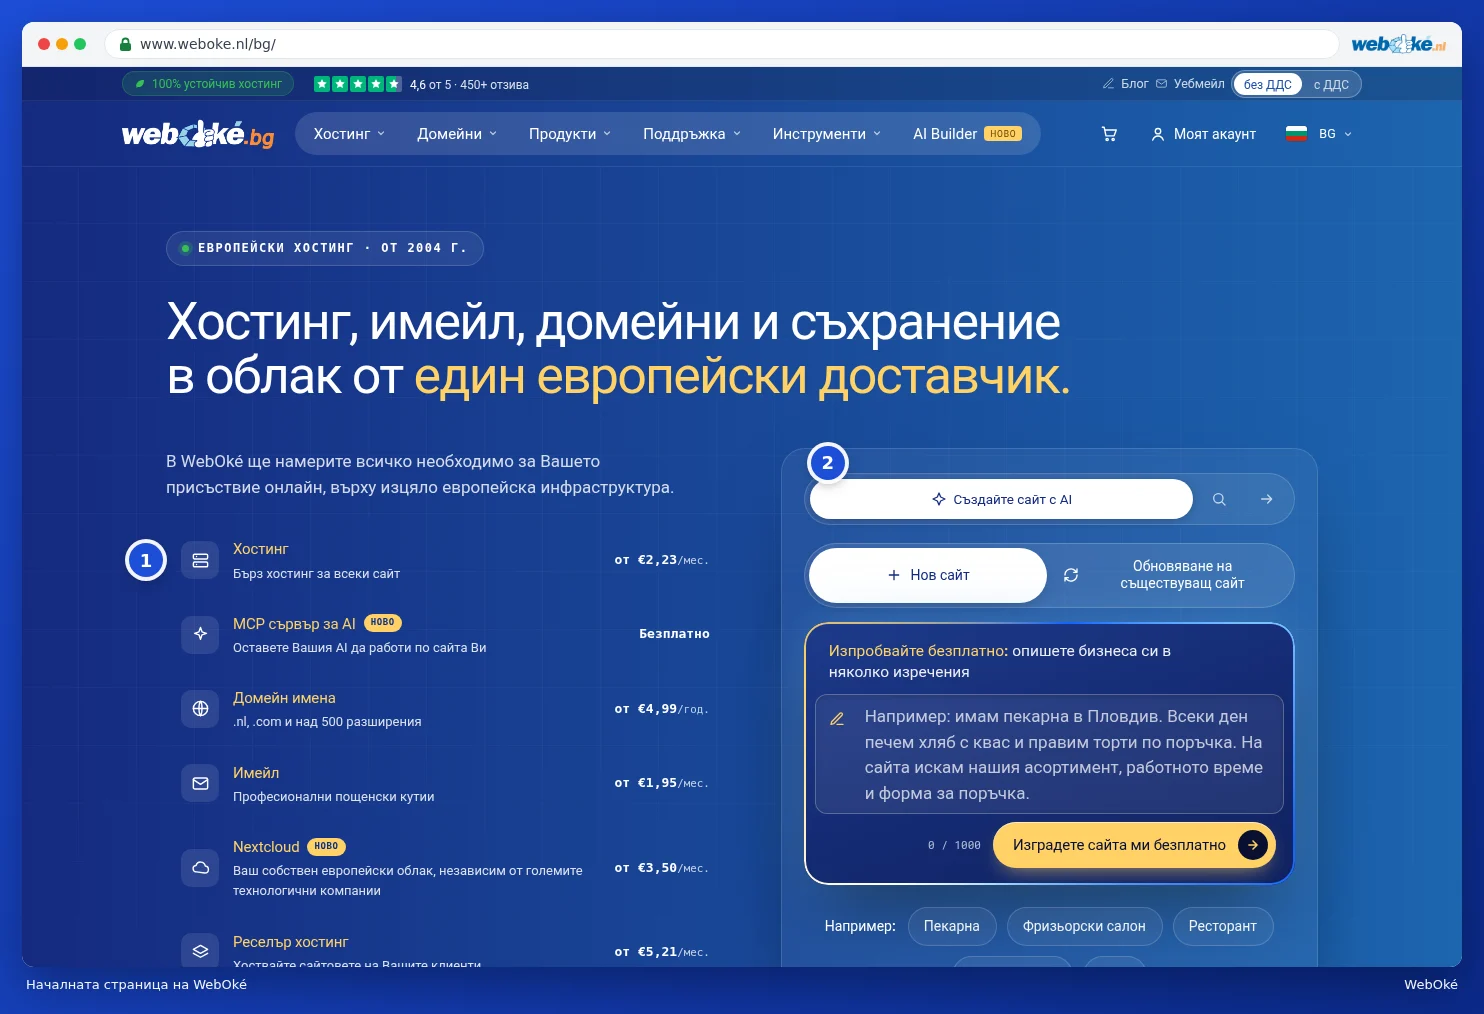Expand the Хостинг menu

coord(349,134)
